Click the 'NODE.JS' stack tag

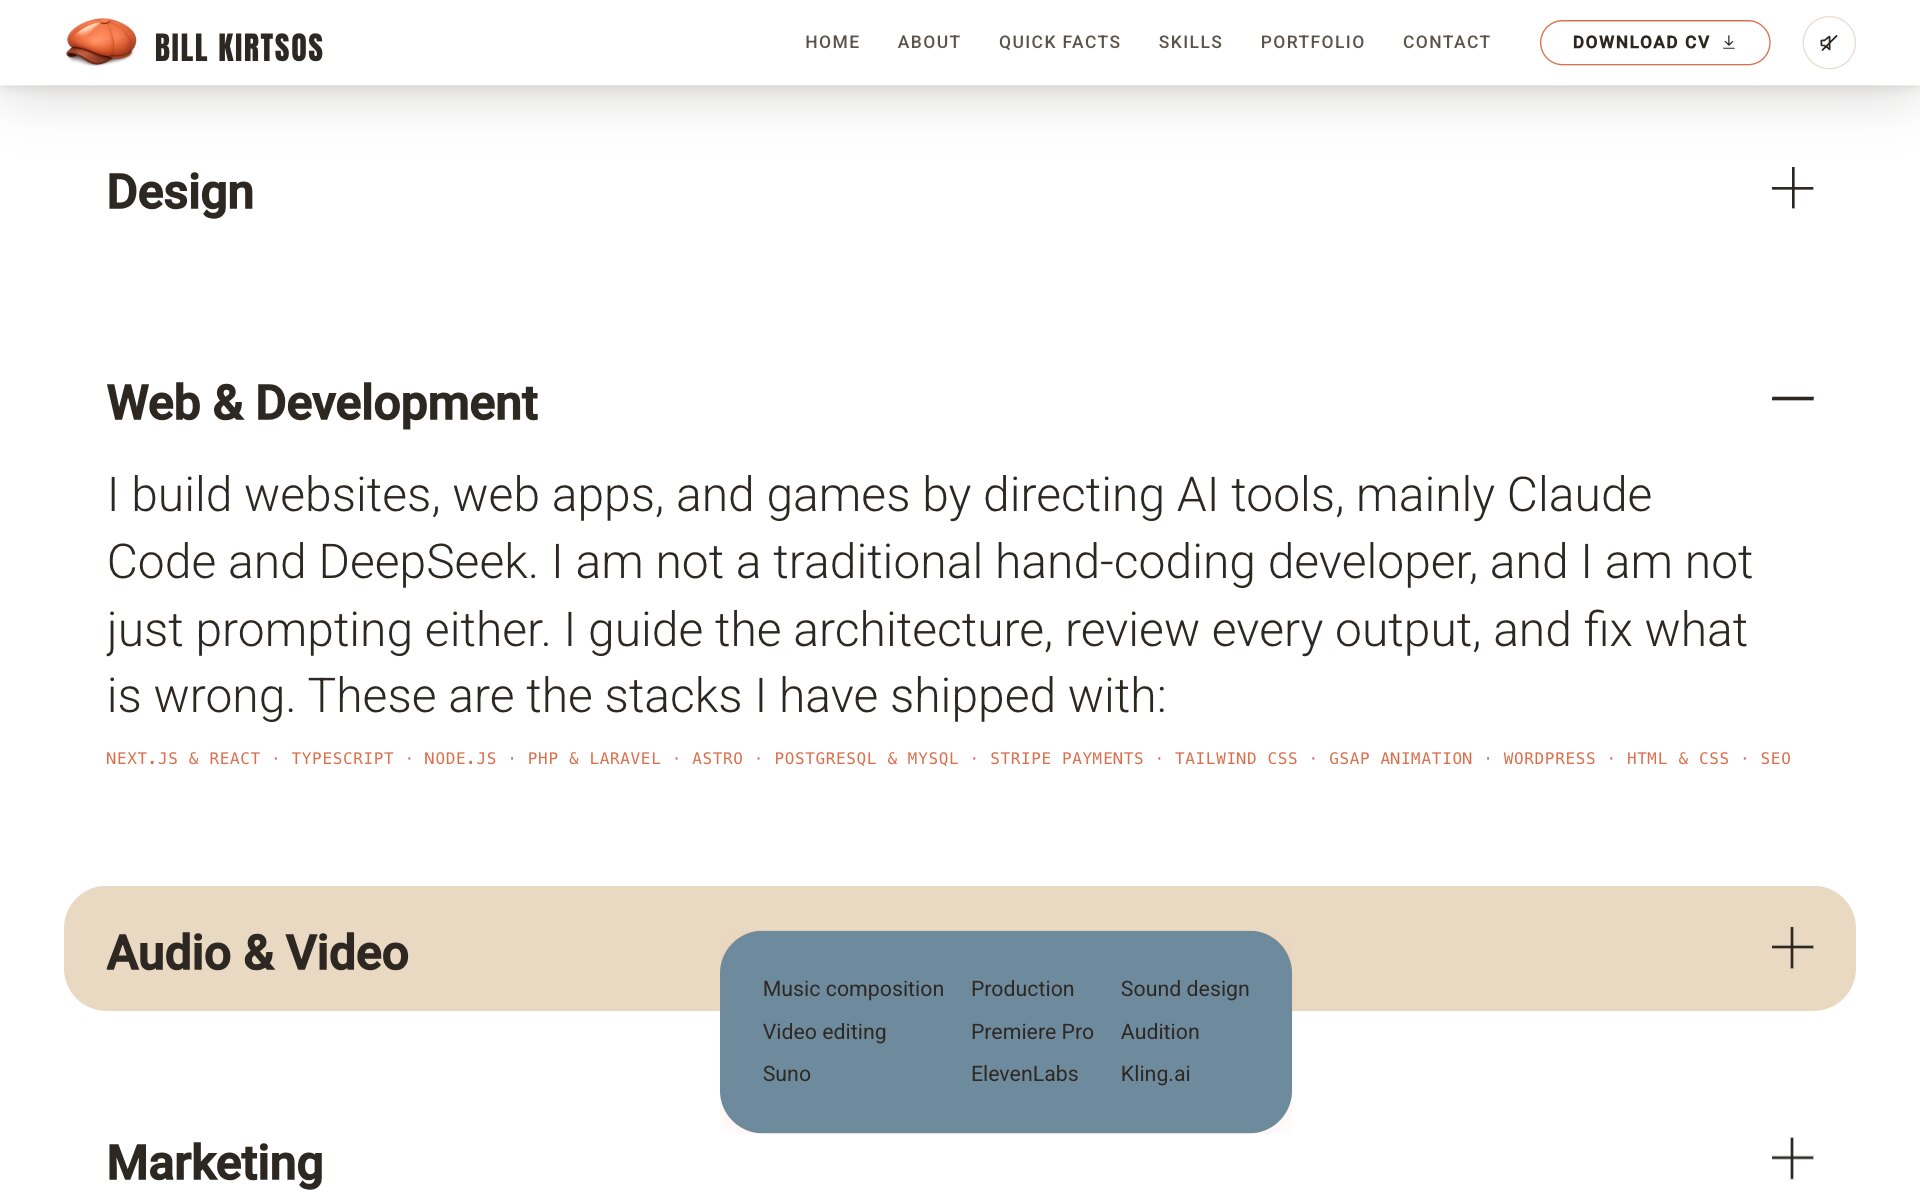460,759
